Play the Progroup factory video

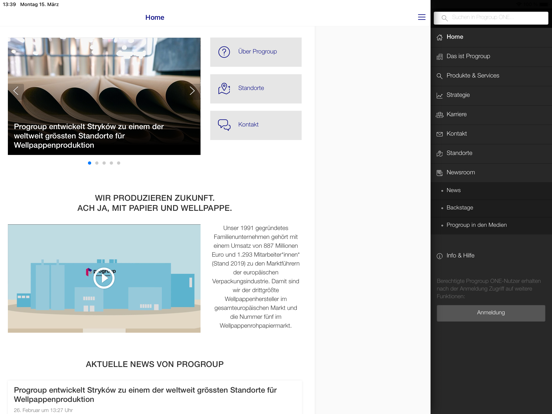pyautogui.click(x=104, y=278)
